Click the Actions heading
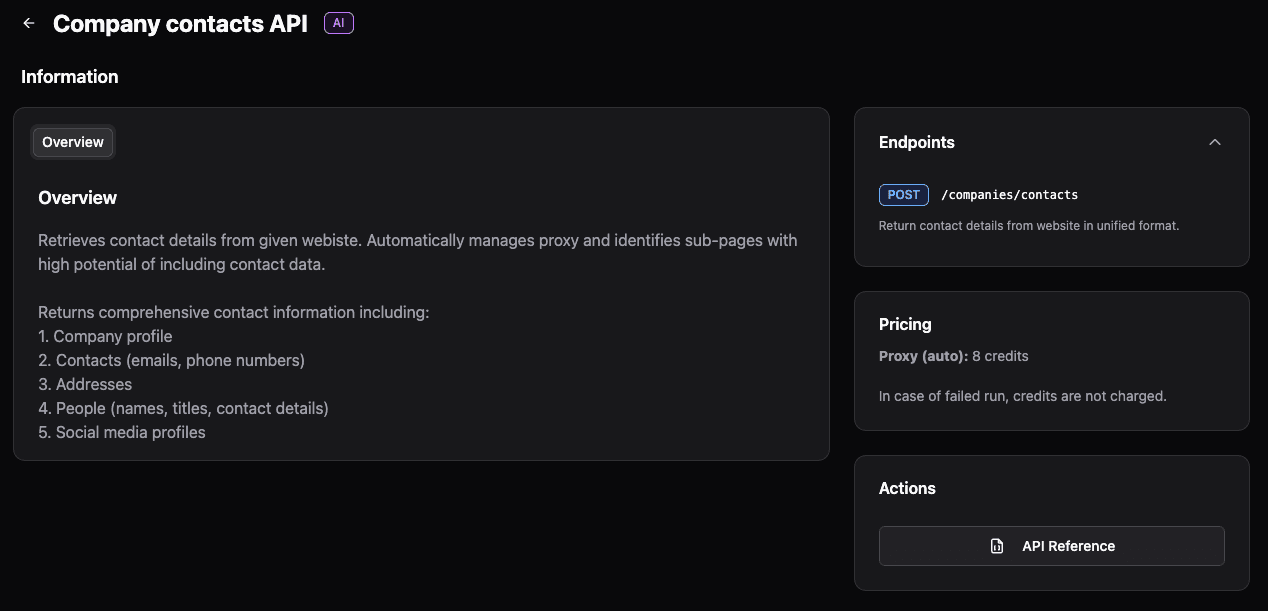 [x=907, y=488]
